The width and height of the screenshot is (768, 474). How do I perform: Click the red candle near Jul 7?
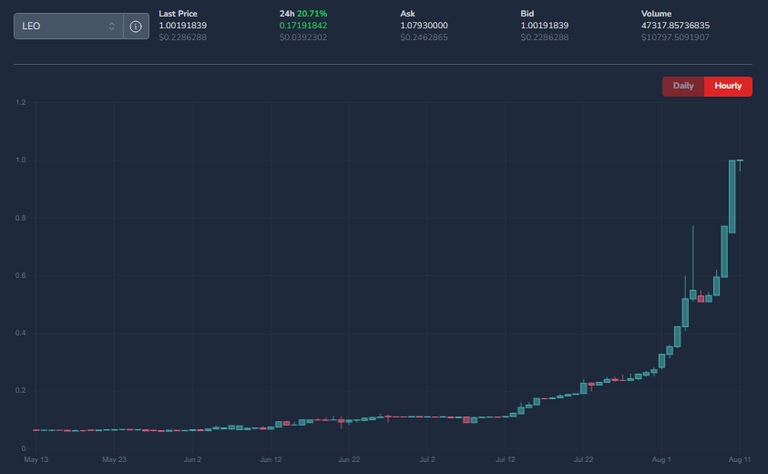466,420
